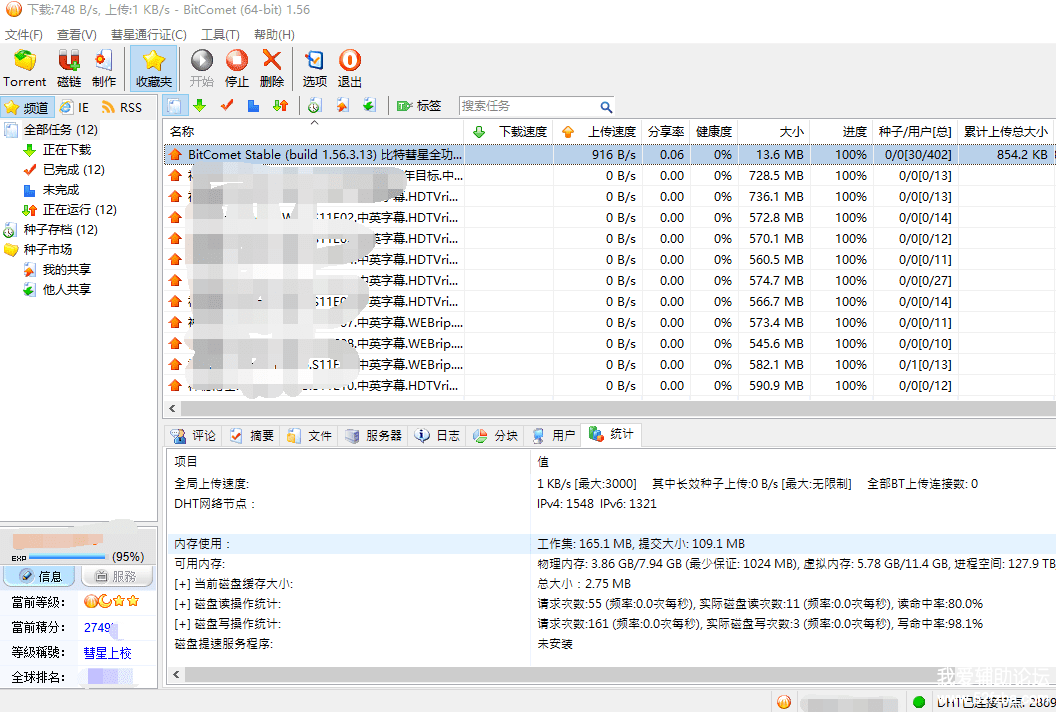Switch to 频道 sidebar tab
The width and height of the screenshot is (1056, 712).
coord(28,107)
